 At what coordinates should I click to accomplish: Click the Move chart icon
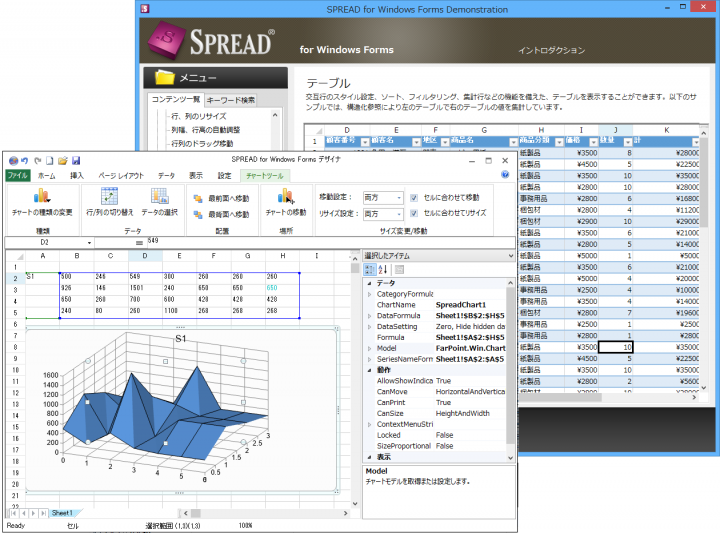coord(286,196)
